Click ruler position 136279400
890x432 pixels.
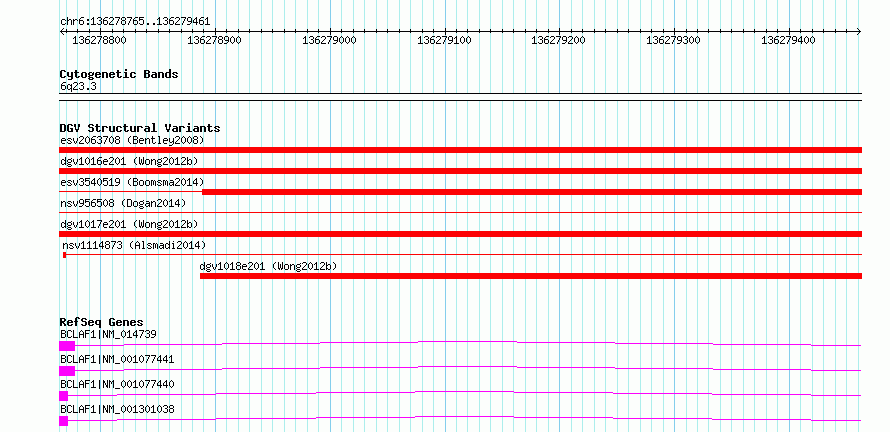[788, 40]
